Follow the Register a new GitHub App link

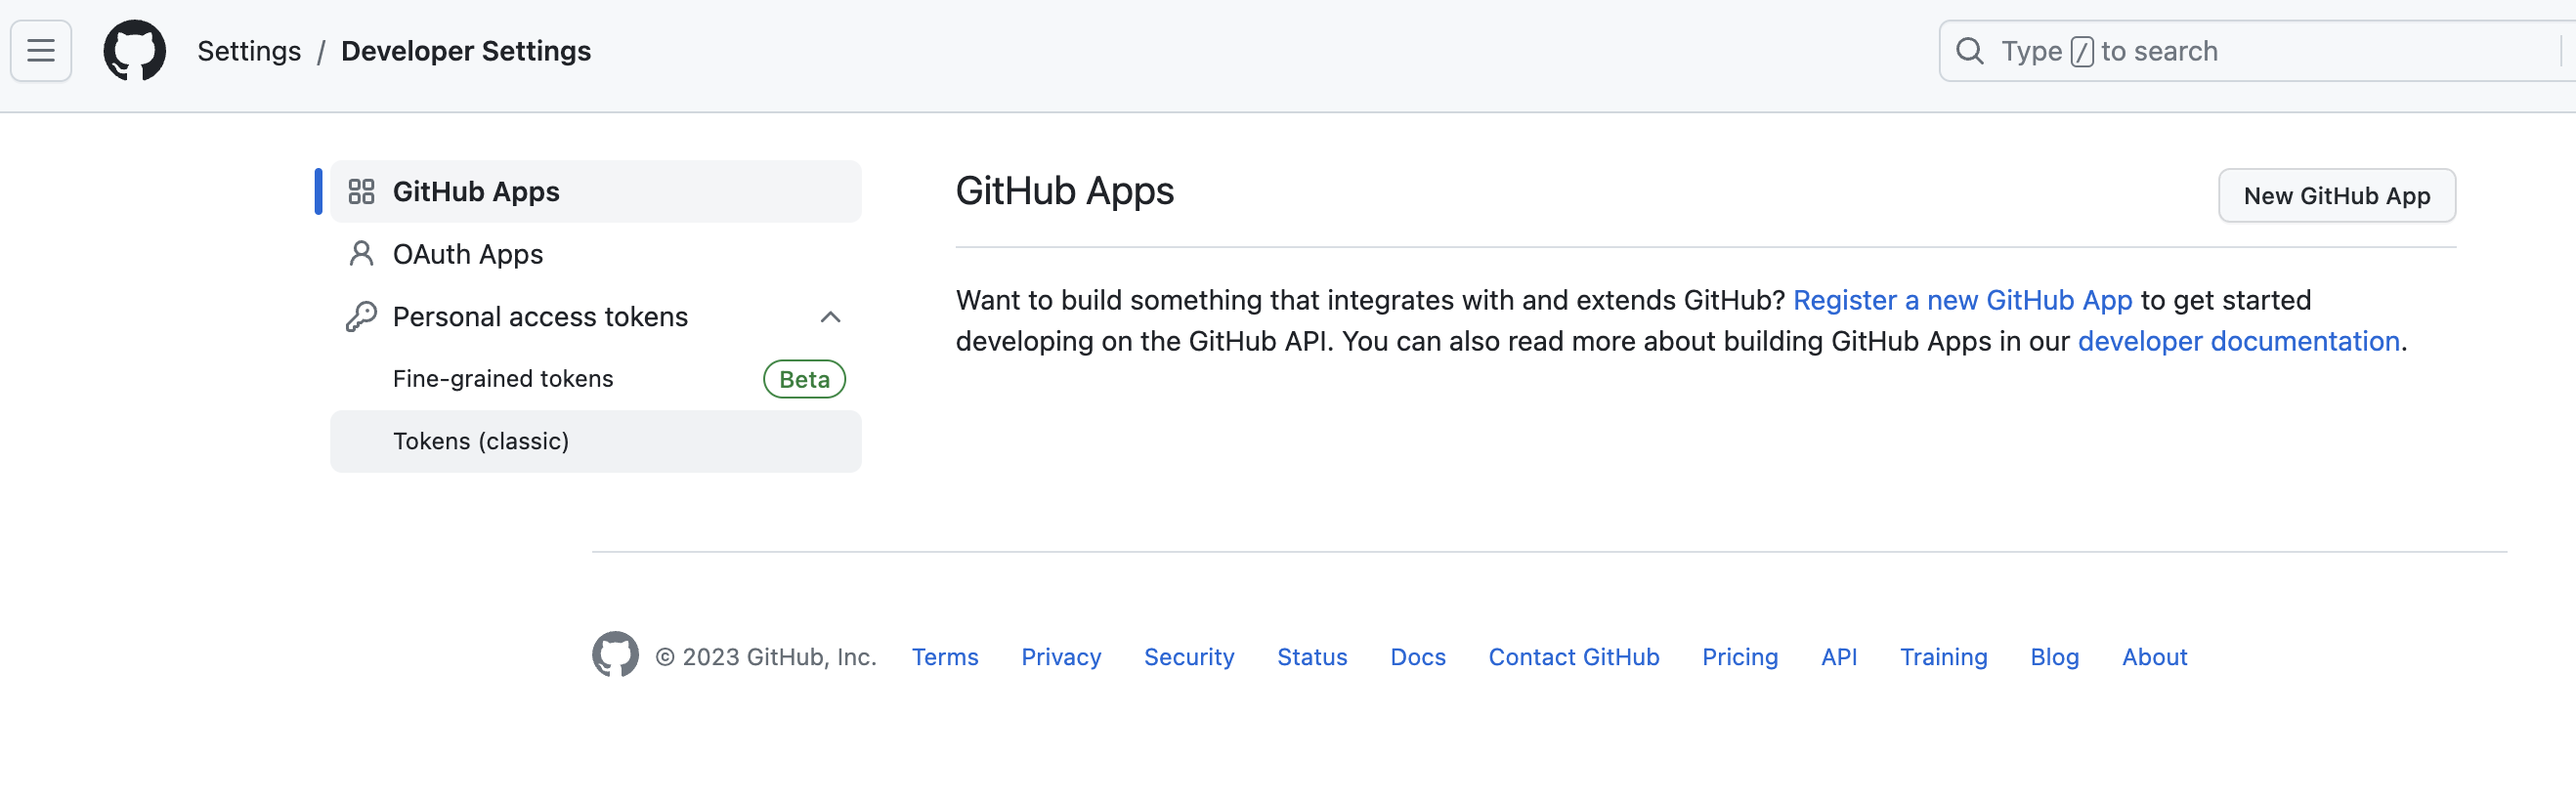point(1962,300)
